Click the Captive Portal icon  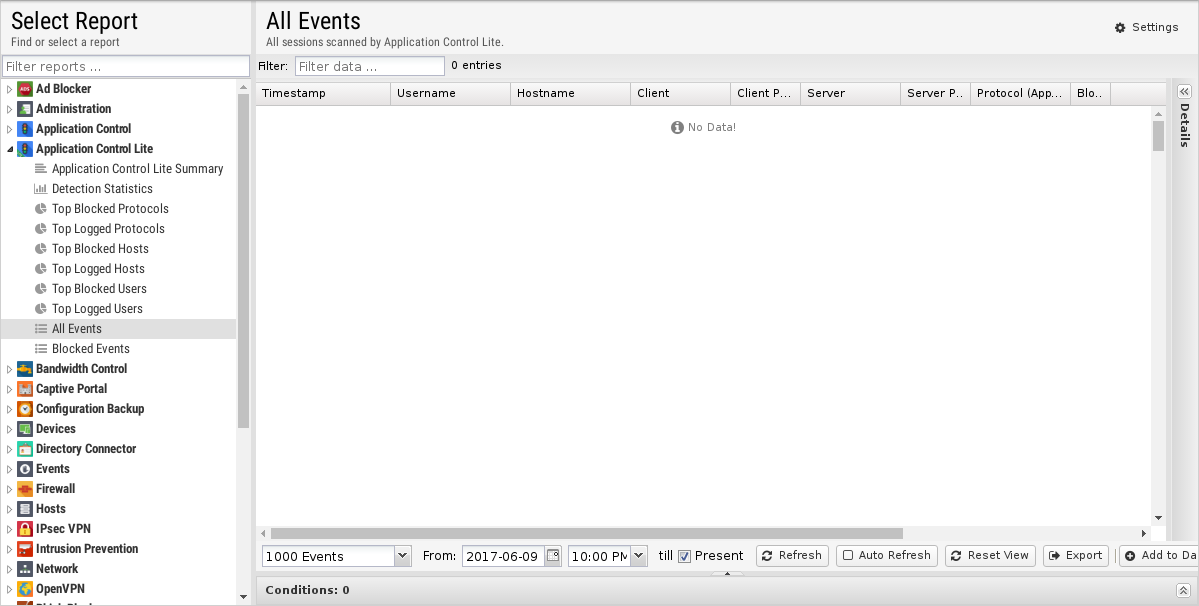tap(25, 388)
